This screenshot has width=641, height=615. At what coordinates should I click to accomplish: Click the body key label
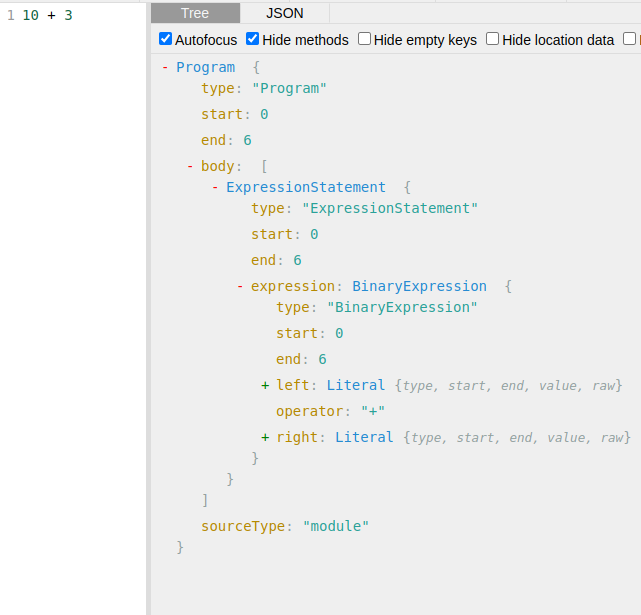[217, 166]
